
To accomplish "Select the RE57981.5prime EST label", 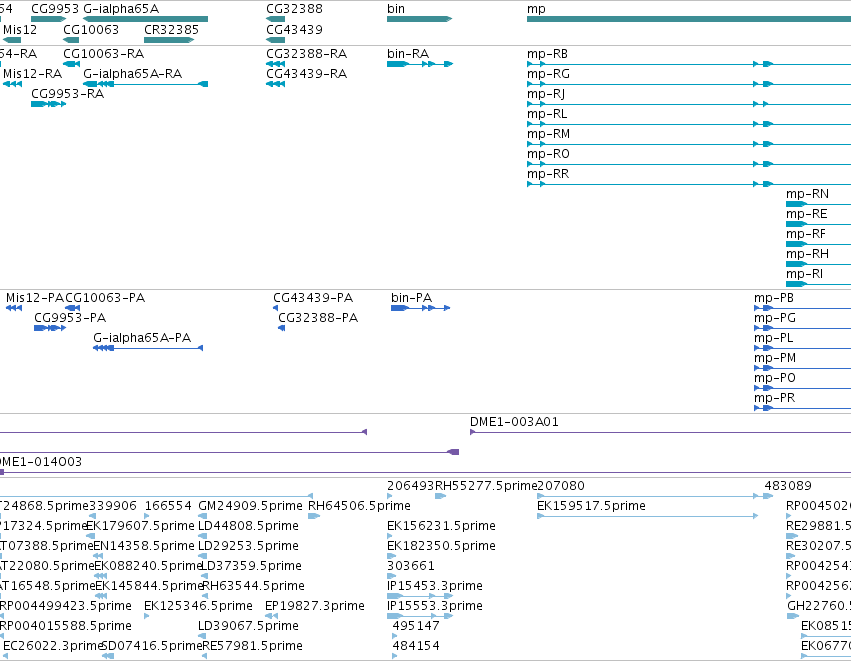I will point(252,646).
